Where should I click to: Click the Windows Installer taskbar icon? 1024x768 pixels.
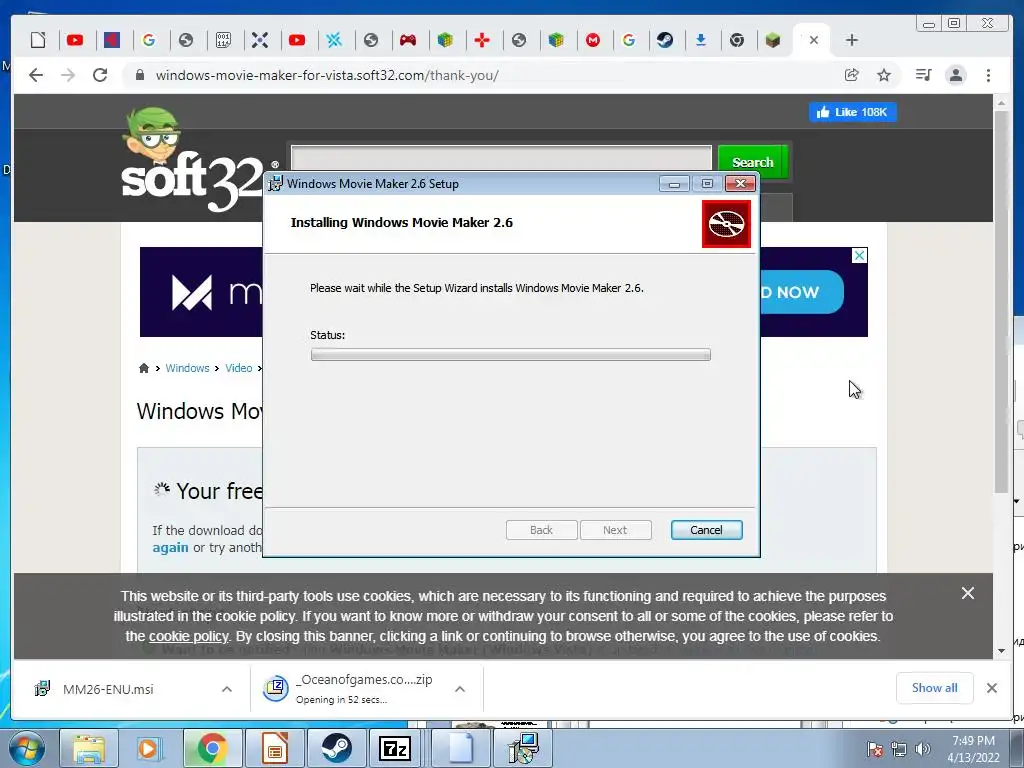[x=522, y=748]
